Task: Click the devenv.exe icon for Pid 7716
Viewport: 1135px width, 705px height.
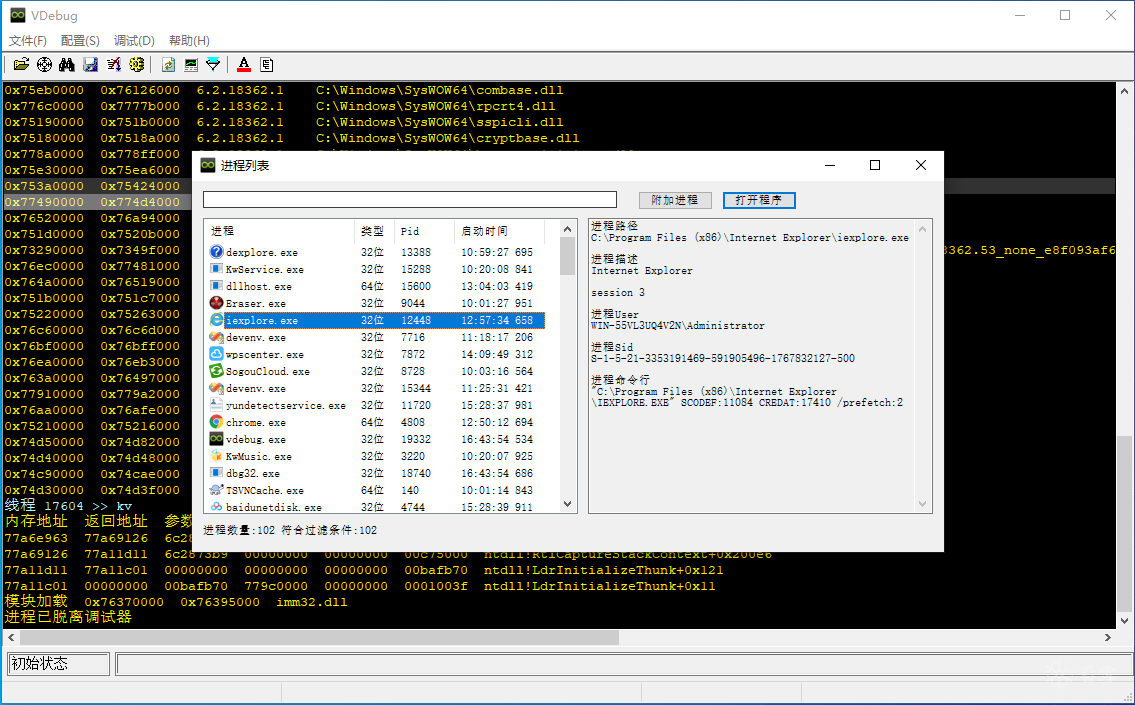Action: [216, 337]
